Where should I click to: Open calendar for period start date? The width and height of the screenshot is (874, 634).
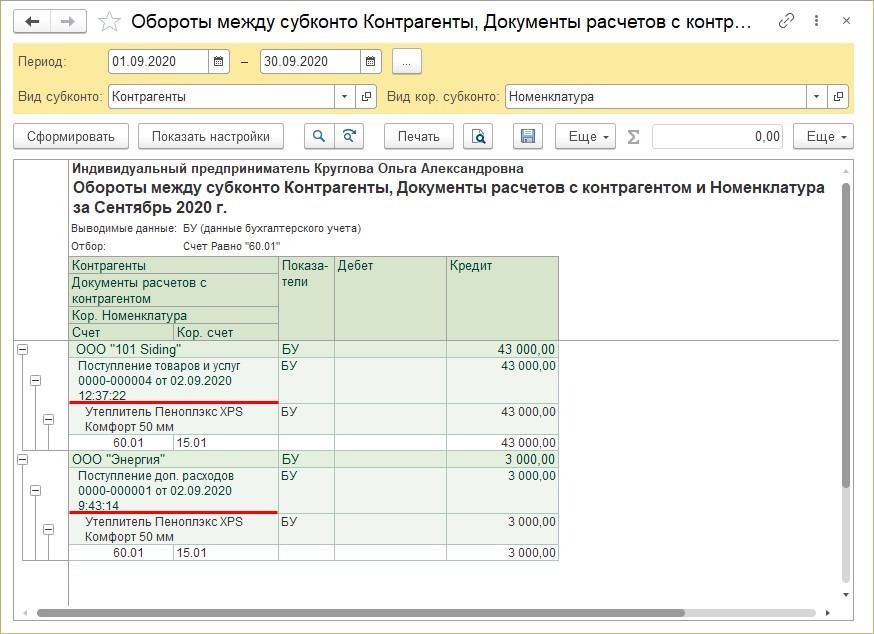point(219,62)
